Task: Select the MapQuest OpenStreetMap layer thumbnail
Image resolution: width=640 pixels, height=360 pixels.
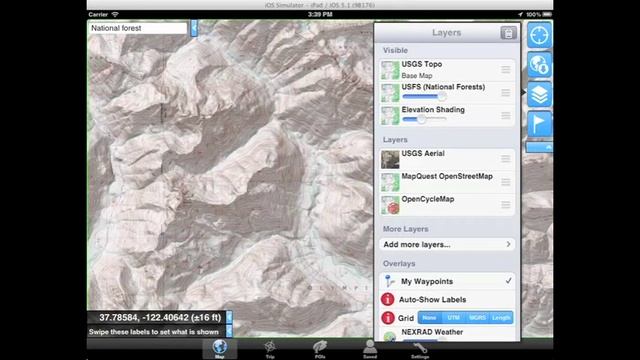Action: pos(390,182)
